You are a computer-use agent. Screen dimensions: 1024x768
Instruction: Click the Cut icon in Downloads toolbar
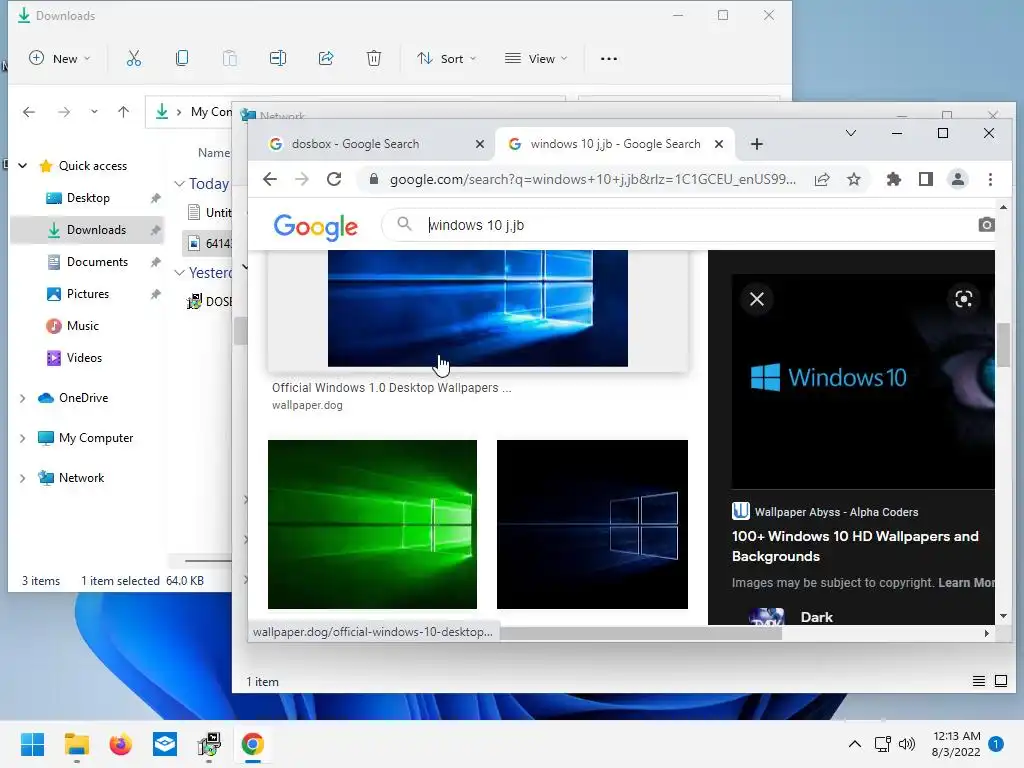click(x=134, y=59)
